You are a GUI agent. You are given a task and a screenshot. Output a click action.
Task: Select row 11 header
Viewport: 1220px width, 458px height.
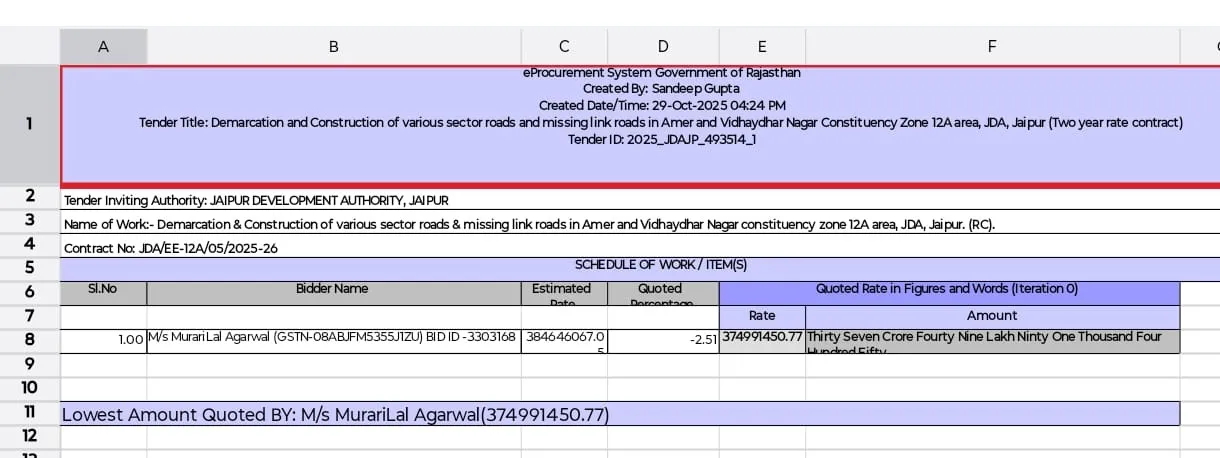pyautogui.click(x=29, y=412)
